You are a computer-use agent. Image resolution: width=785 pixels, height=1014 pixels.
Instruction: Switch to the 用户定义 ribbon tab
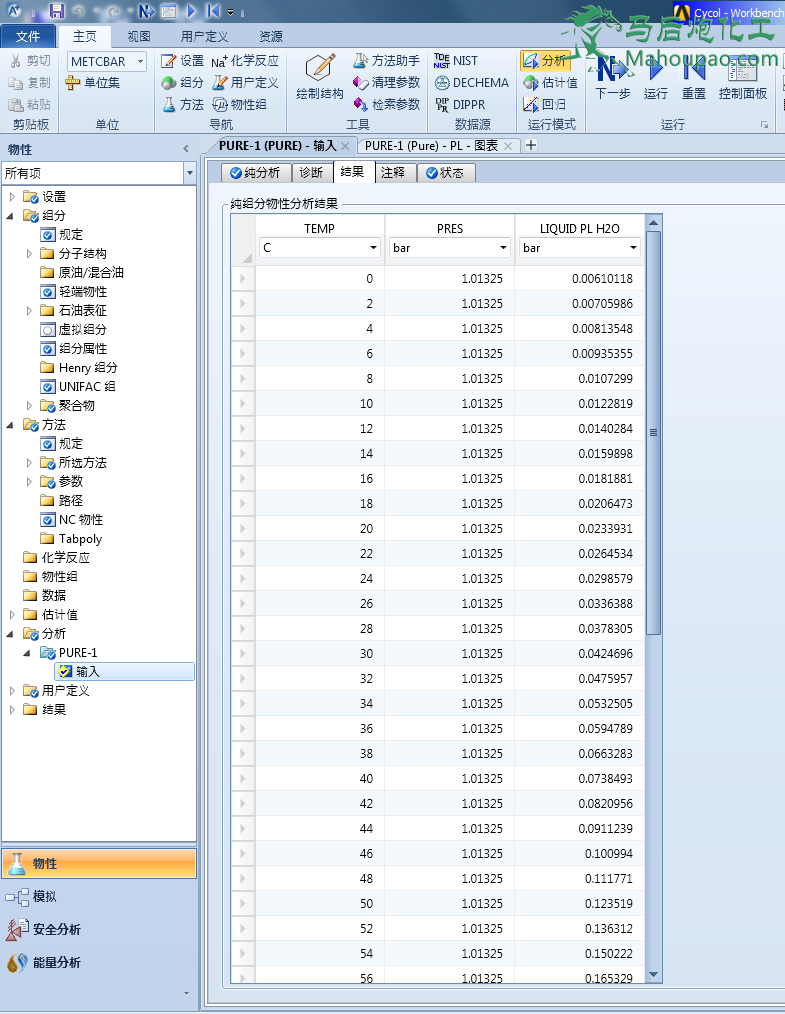tap(205, 36)
